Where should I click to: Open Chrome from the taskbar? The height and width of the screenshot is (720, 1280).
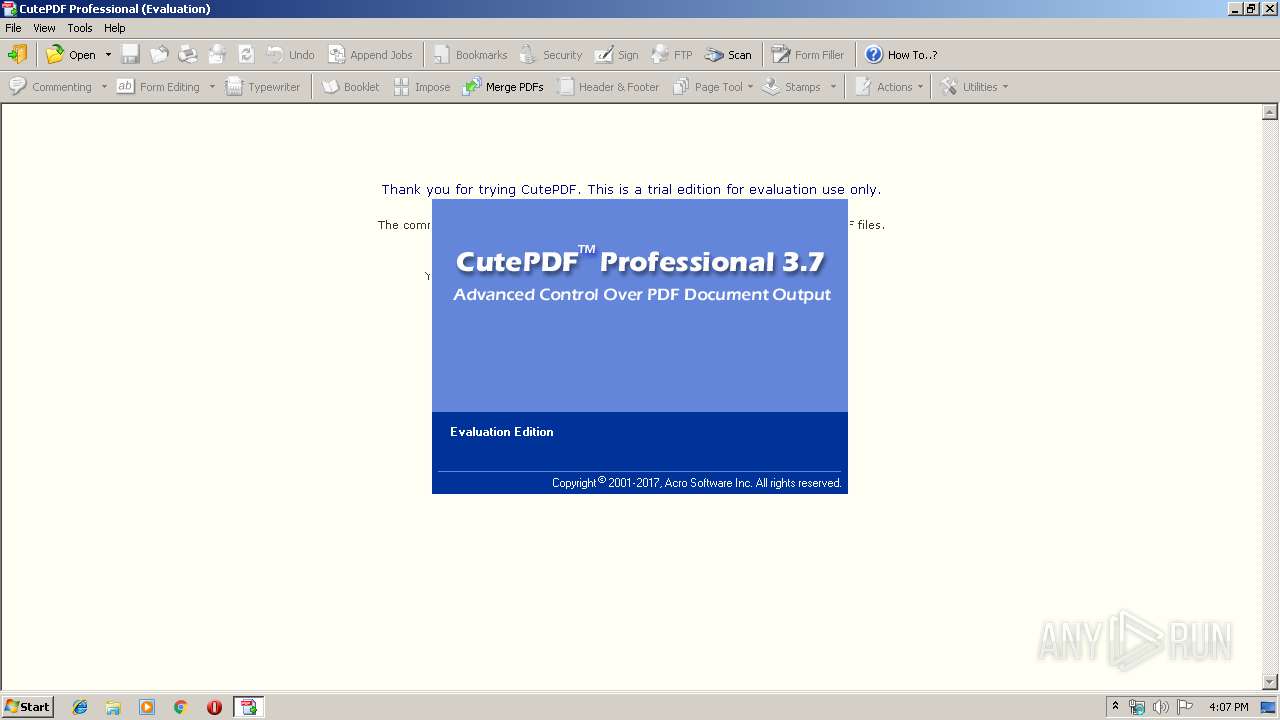coord(181,707)
